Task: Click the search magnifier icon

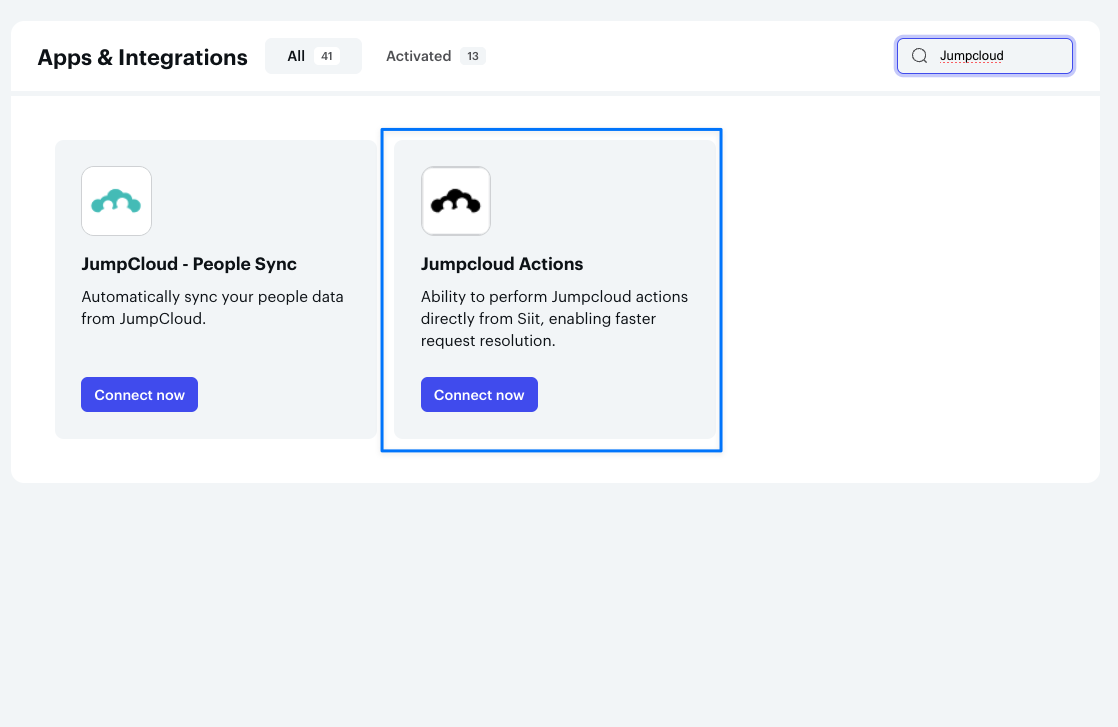Action: (x=920, y=56)
